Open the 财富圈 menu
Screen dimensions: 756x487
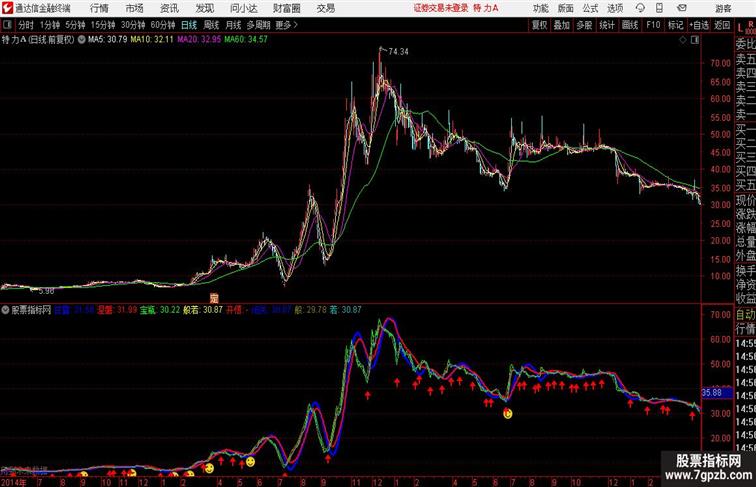click(x=286, y=9)
